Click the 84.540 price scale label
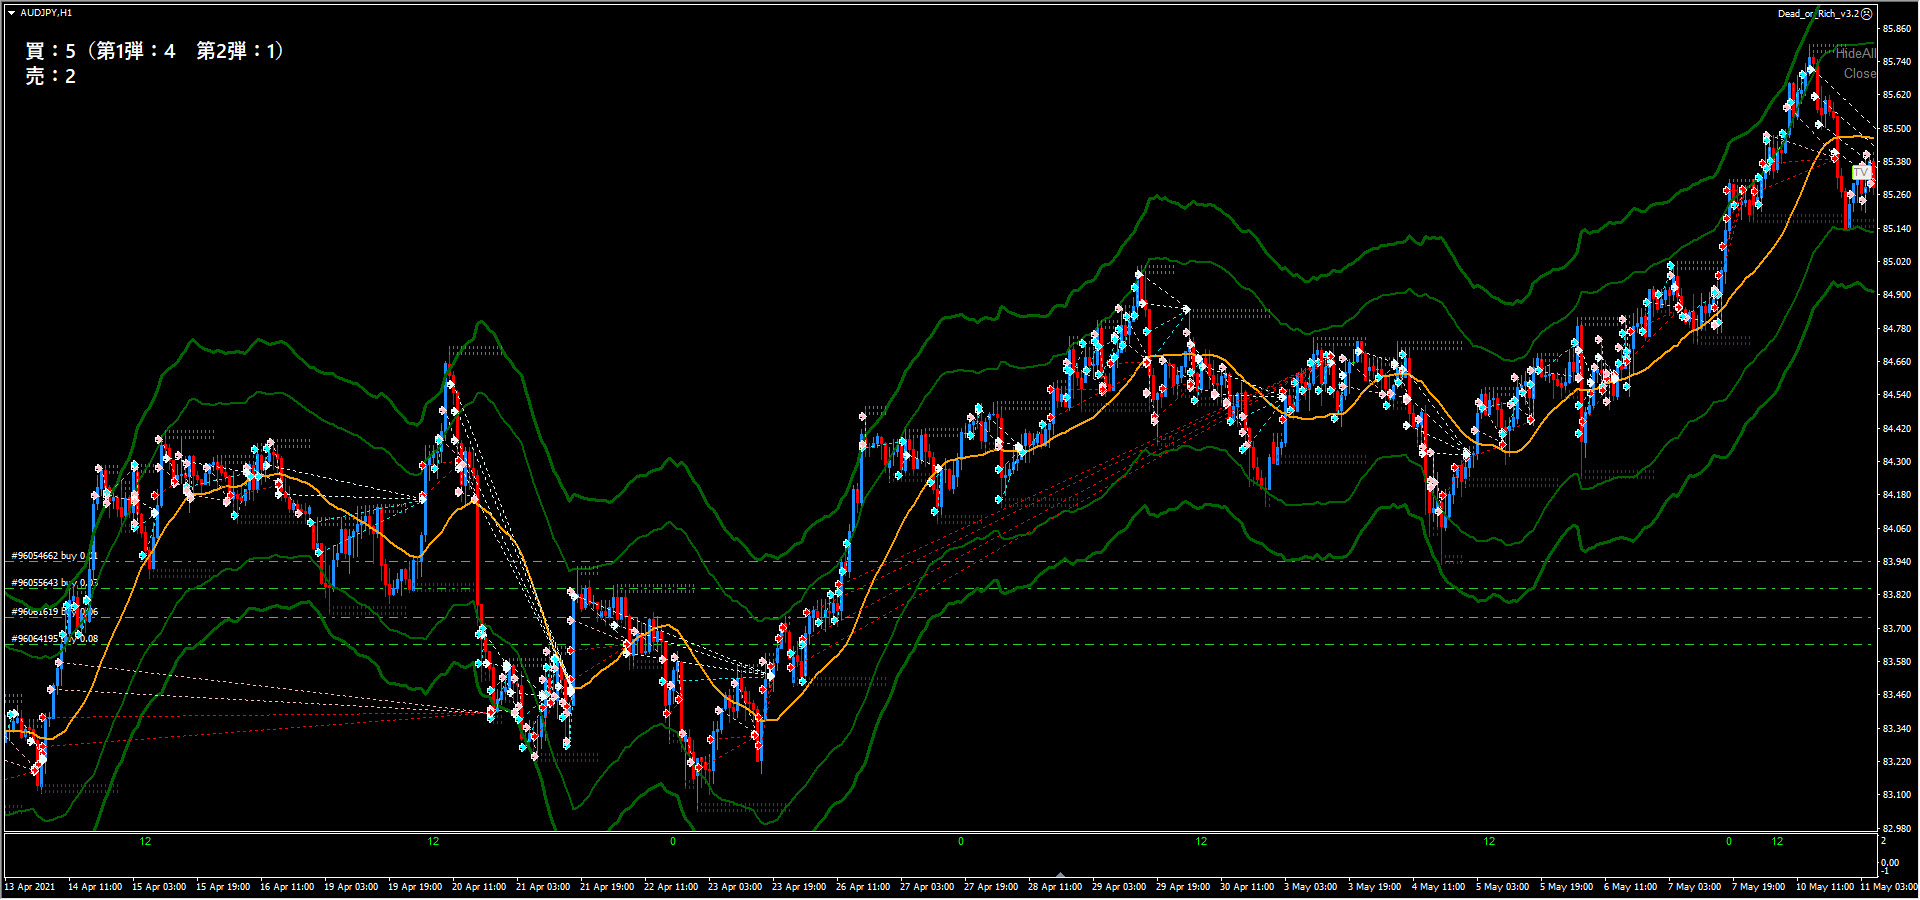This screenshot has height=900, width=1920. (x=1897, y=395)
